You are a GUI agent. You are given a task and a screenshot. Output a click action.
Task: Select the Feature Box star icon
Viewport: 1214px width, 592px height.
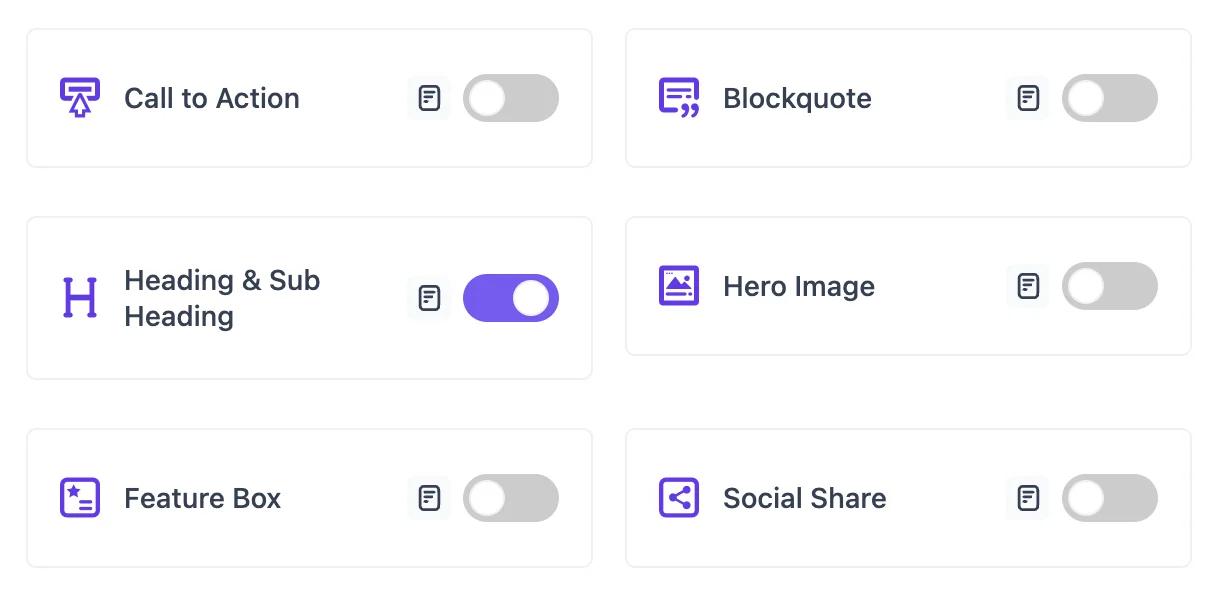80,498
